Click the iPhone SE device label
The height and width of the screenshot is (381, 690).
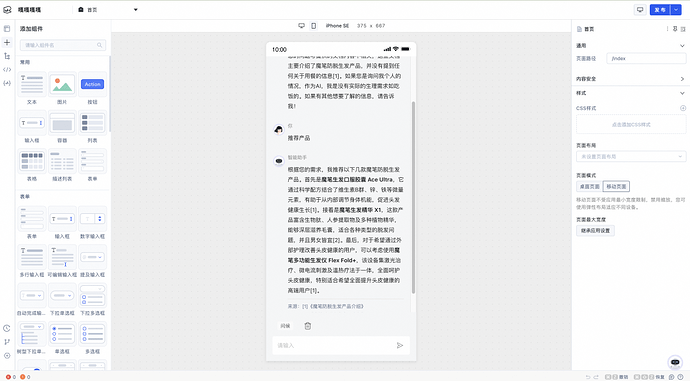337,26
